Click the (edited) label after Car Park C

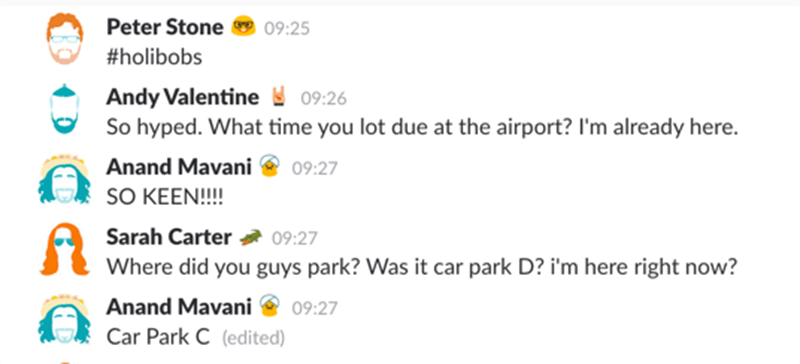click(x=253, y=338)
